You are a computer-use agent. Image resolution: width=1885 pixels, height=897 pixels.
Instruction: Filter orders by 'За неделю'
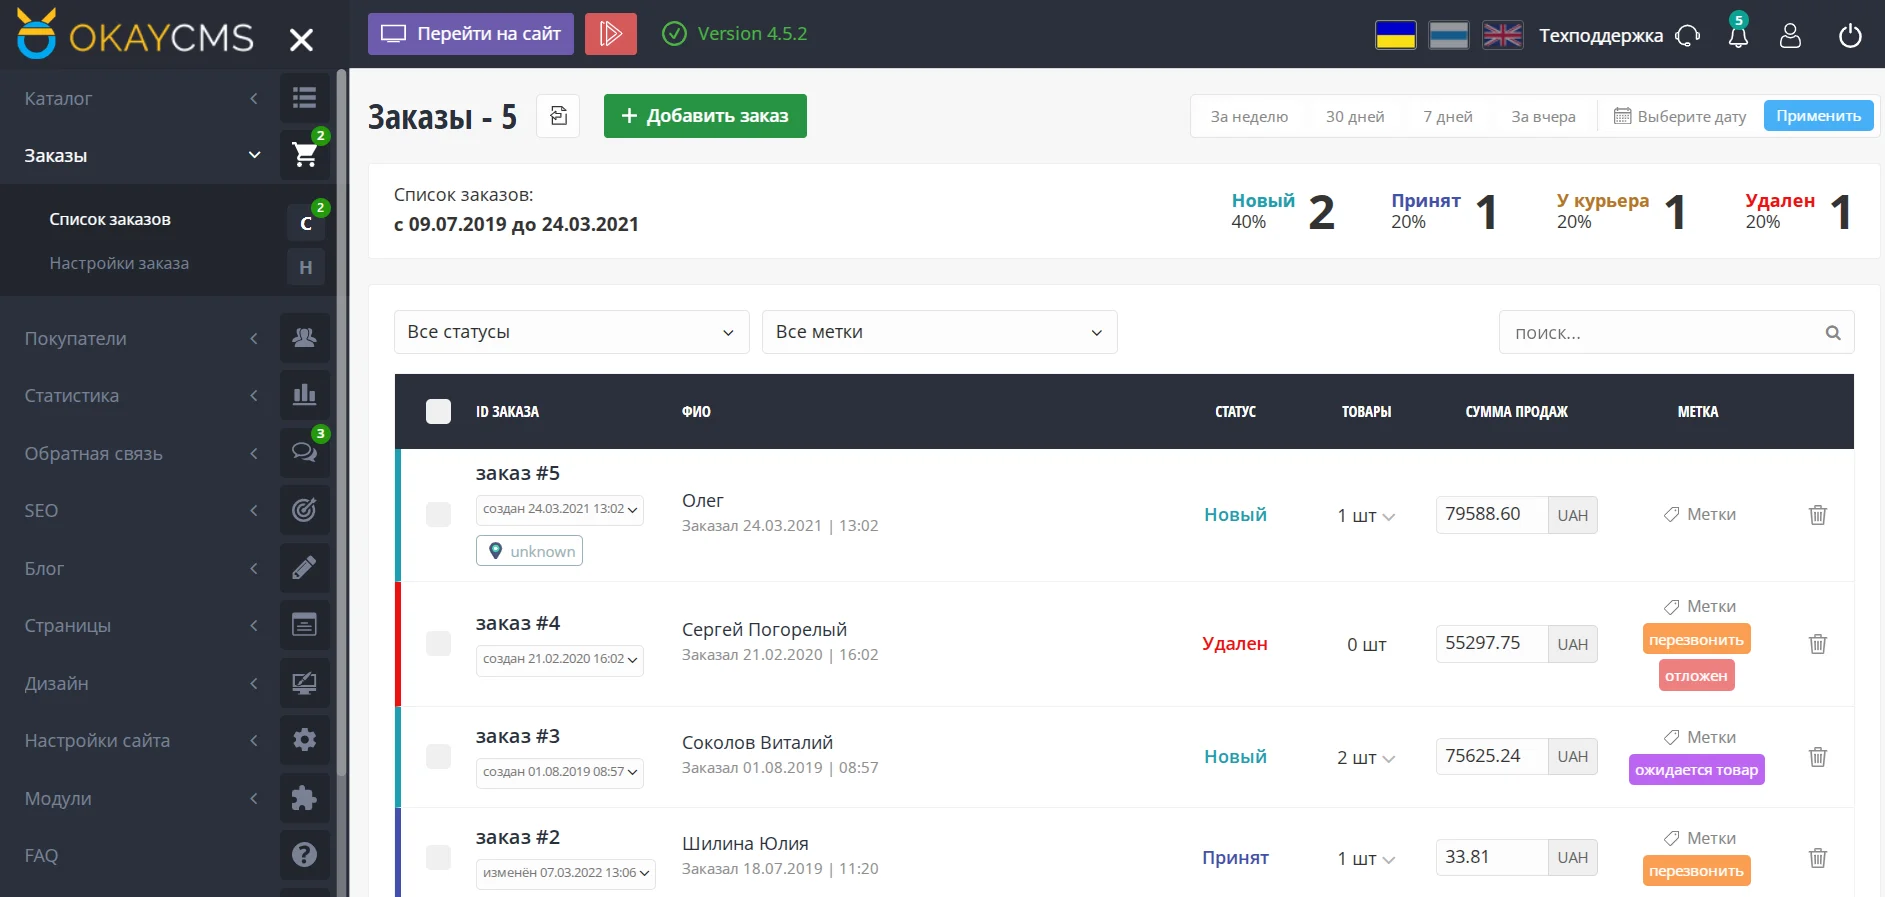(1249, 117)
